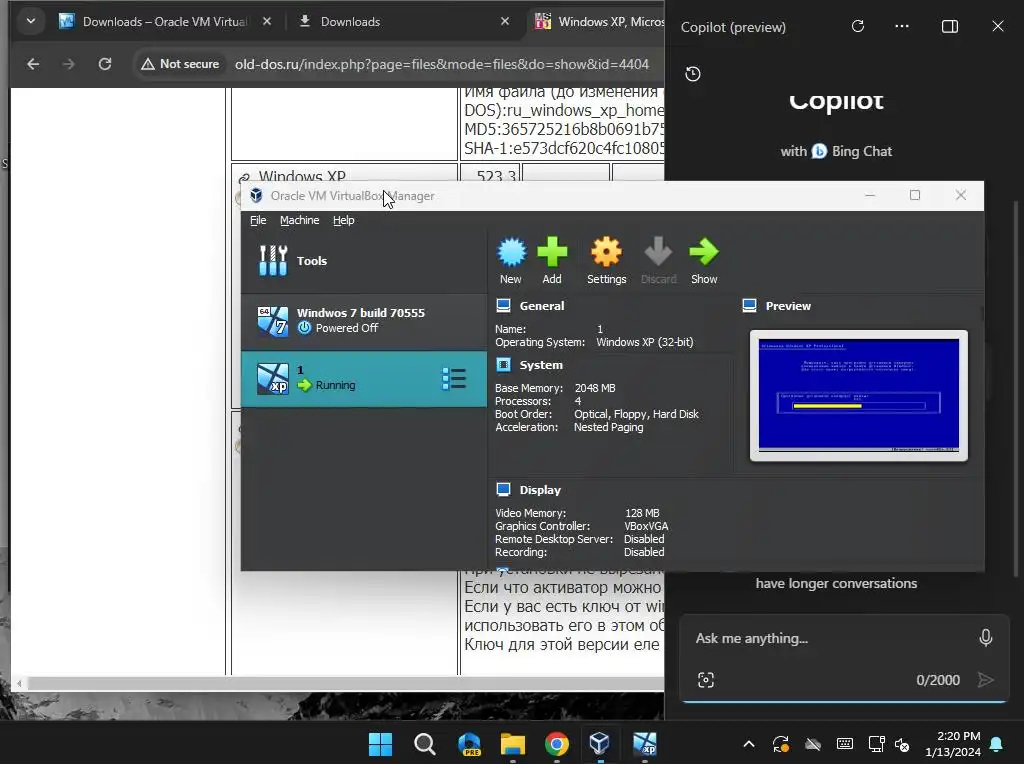Open notifications bell in taskbar

tap(997, 744)
